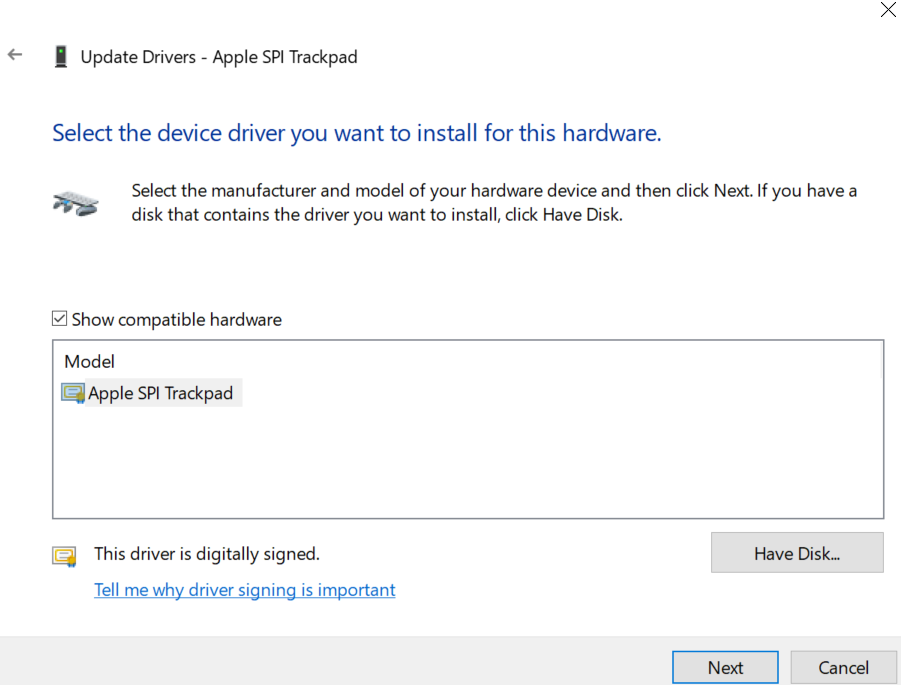This screenshot has height=685, width=901.
Task: Uncheck the Show compatible hardware checkbox
Action: coord(60,320)
